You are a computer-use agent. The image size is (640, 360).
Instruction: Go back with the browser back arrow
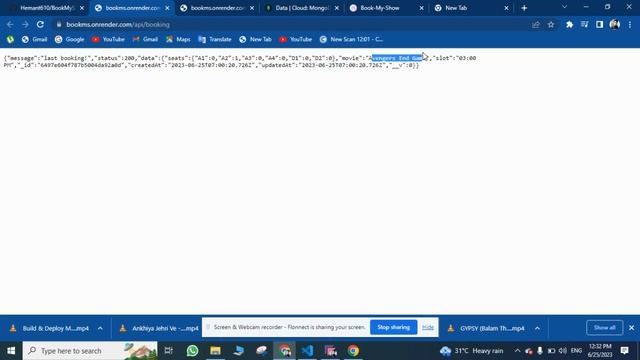[10, 24]
